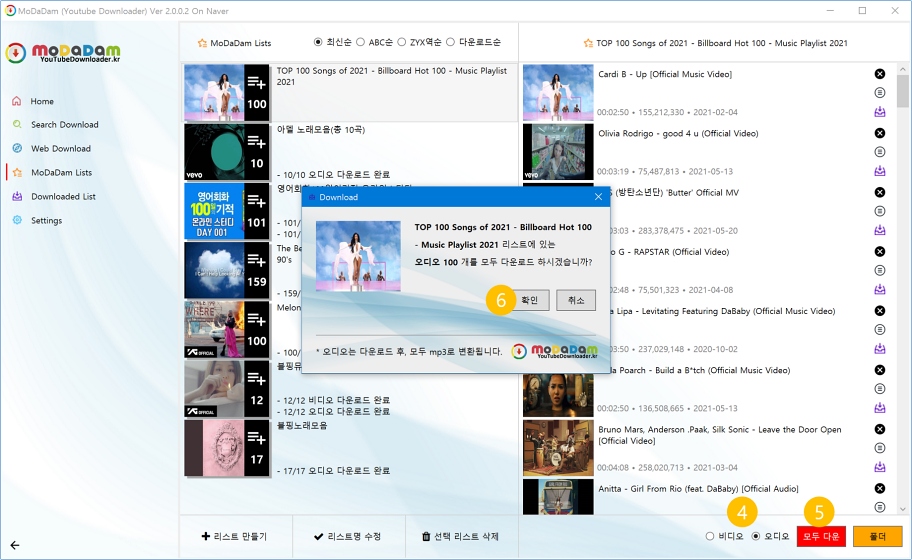The height and width of the screenshot is (560, 912).
Task: Click the MoDaDam Lists star icon
Action: click(17, 172)
